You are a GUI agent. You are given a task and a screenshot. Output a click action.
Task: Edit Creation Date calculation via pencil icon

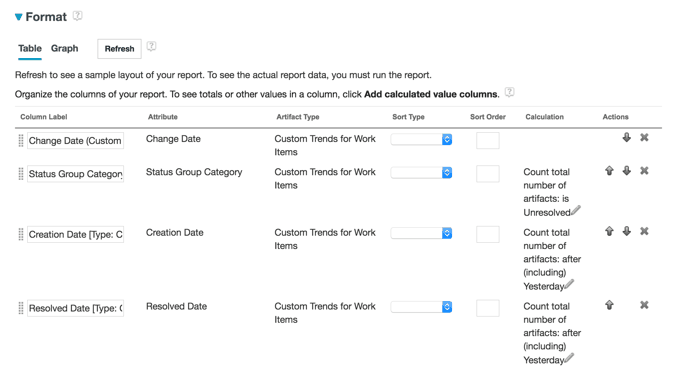pyautogui.click(x=569, y=284)
